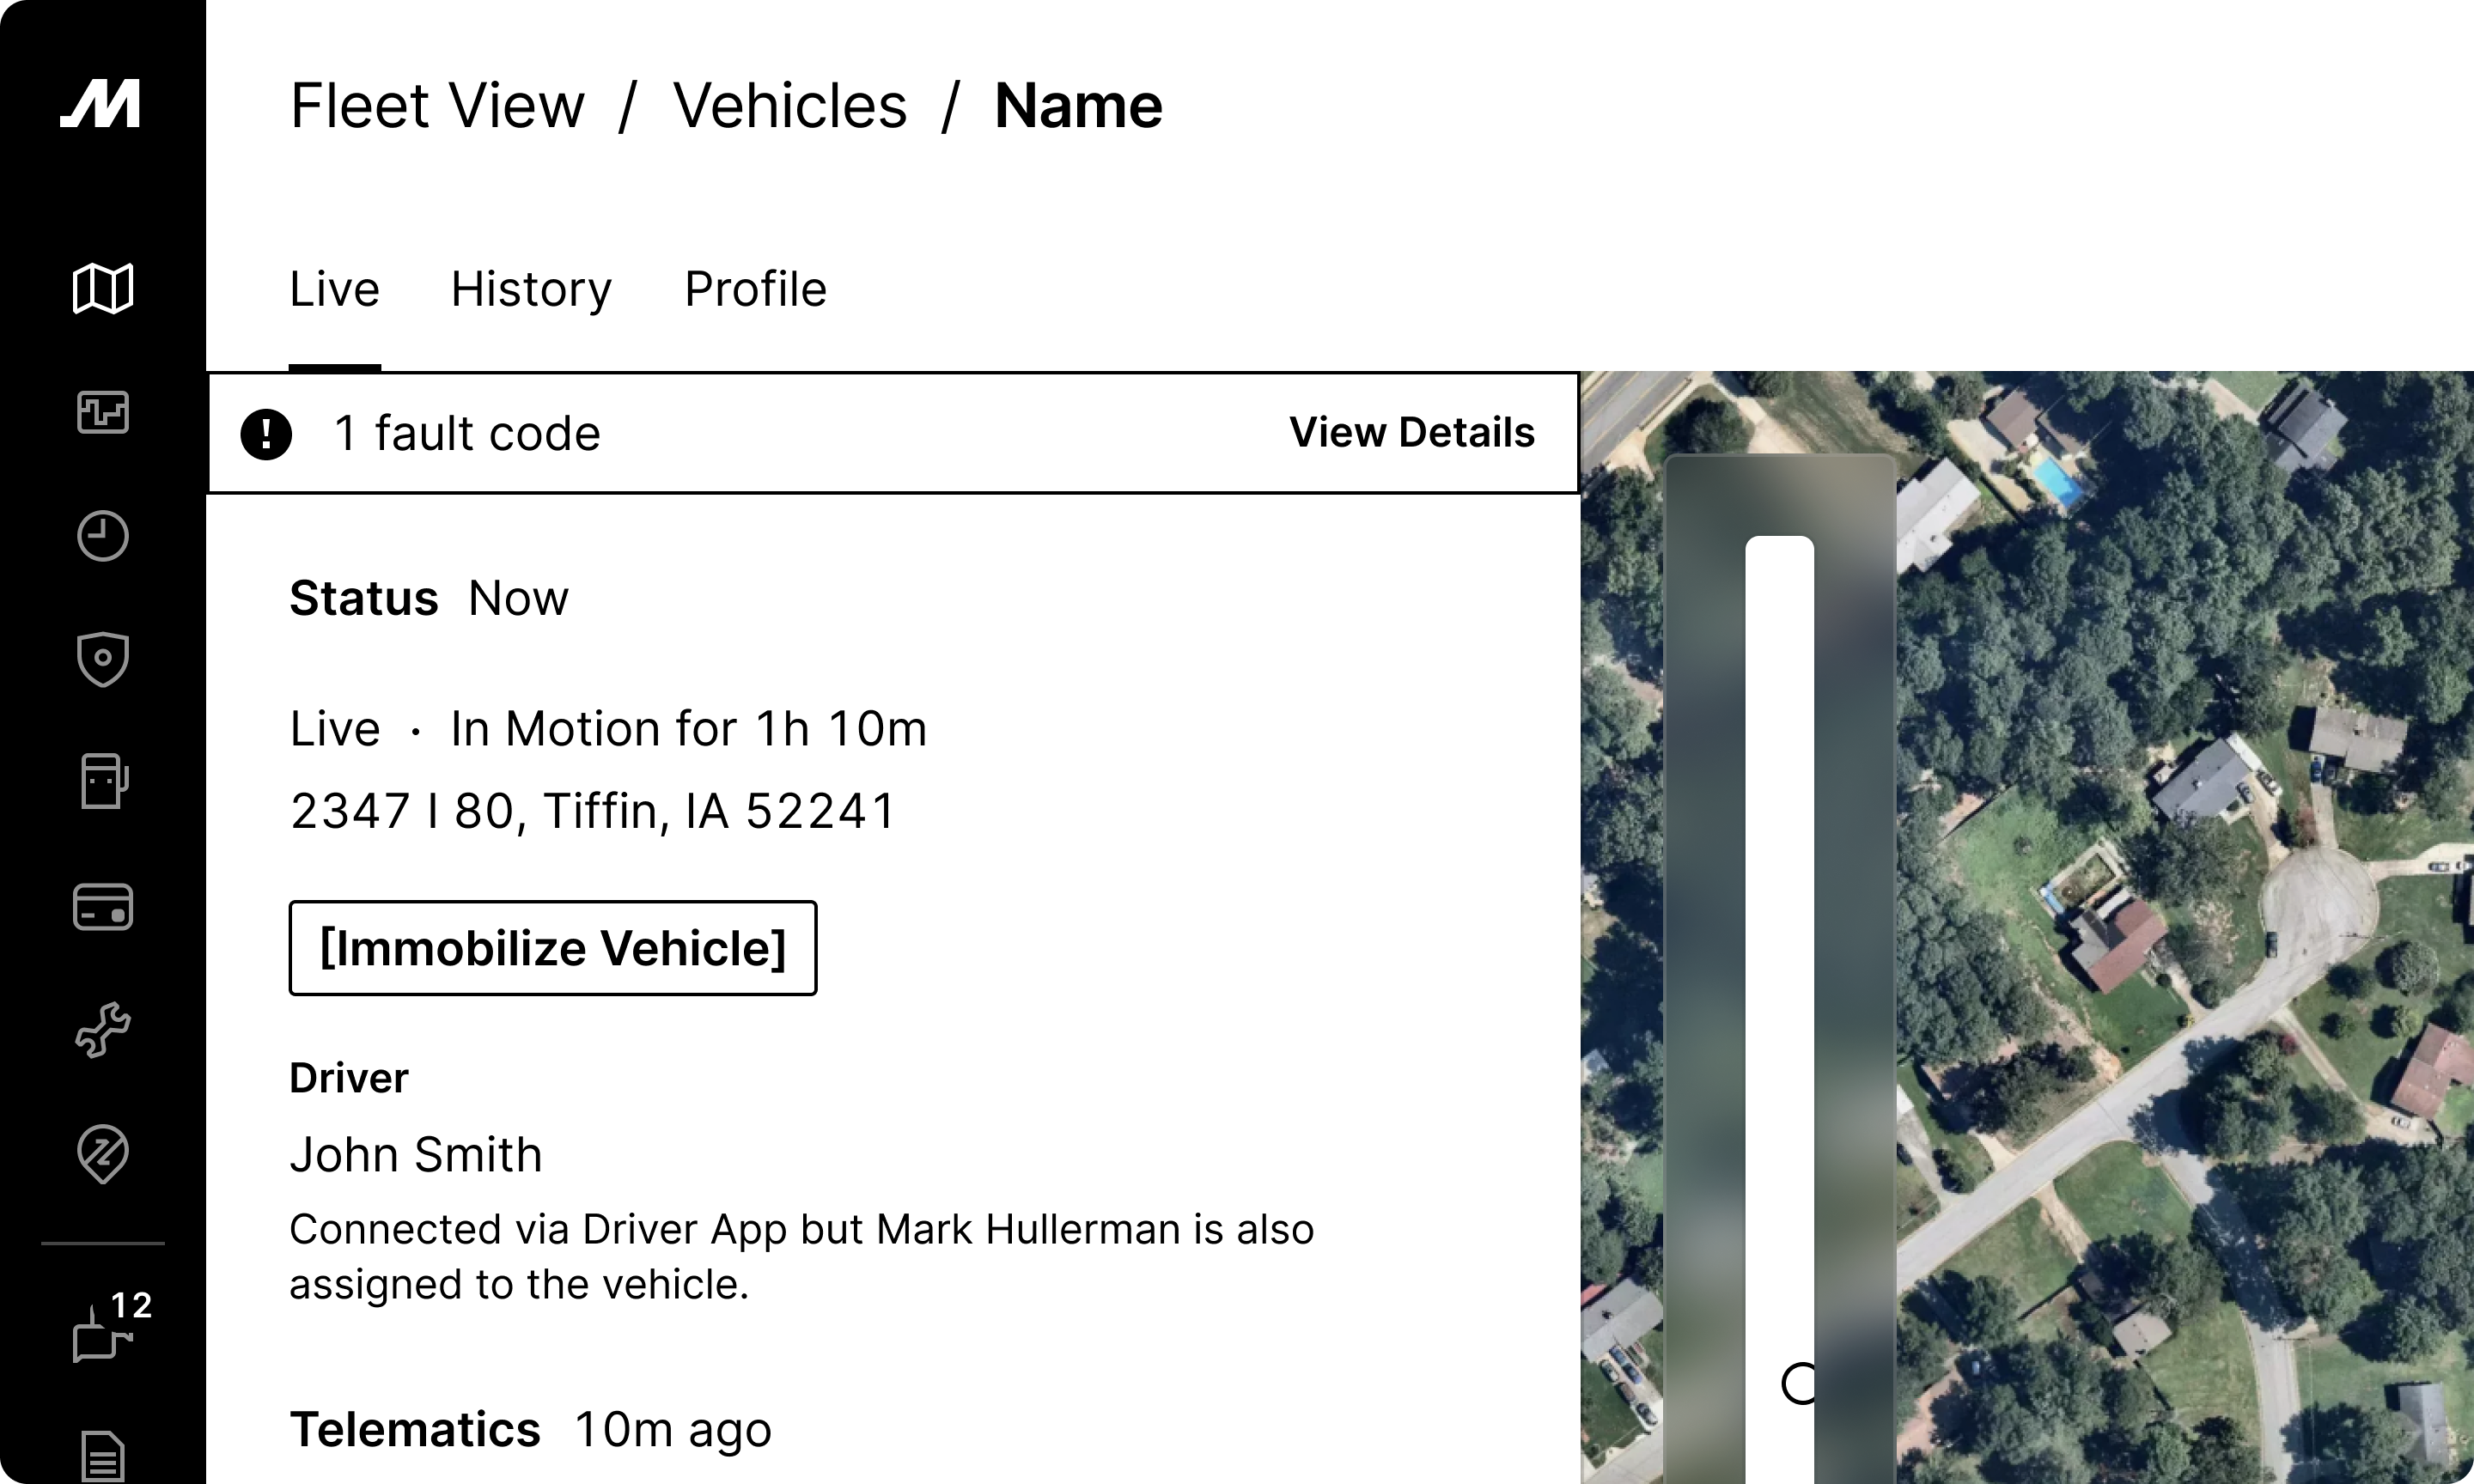Open messages icon with 12 badge
This screenshot has height=1484, width=2474.
(110, 1327)
